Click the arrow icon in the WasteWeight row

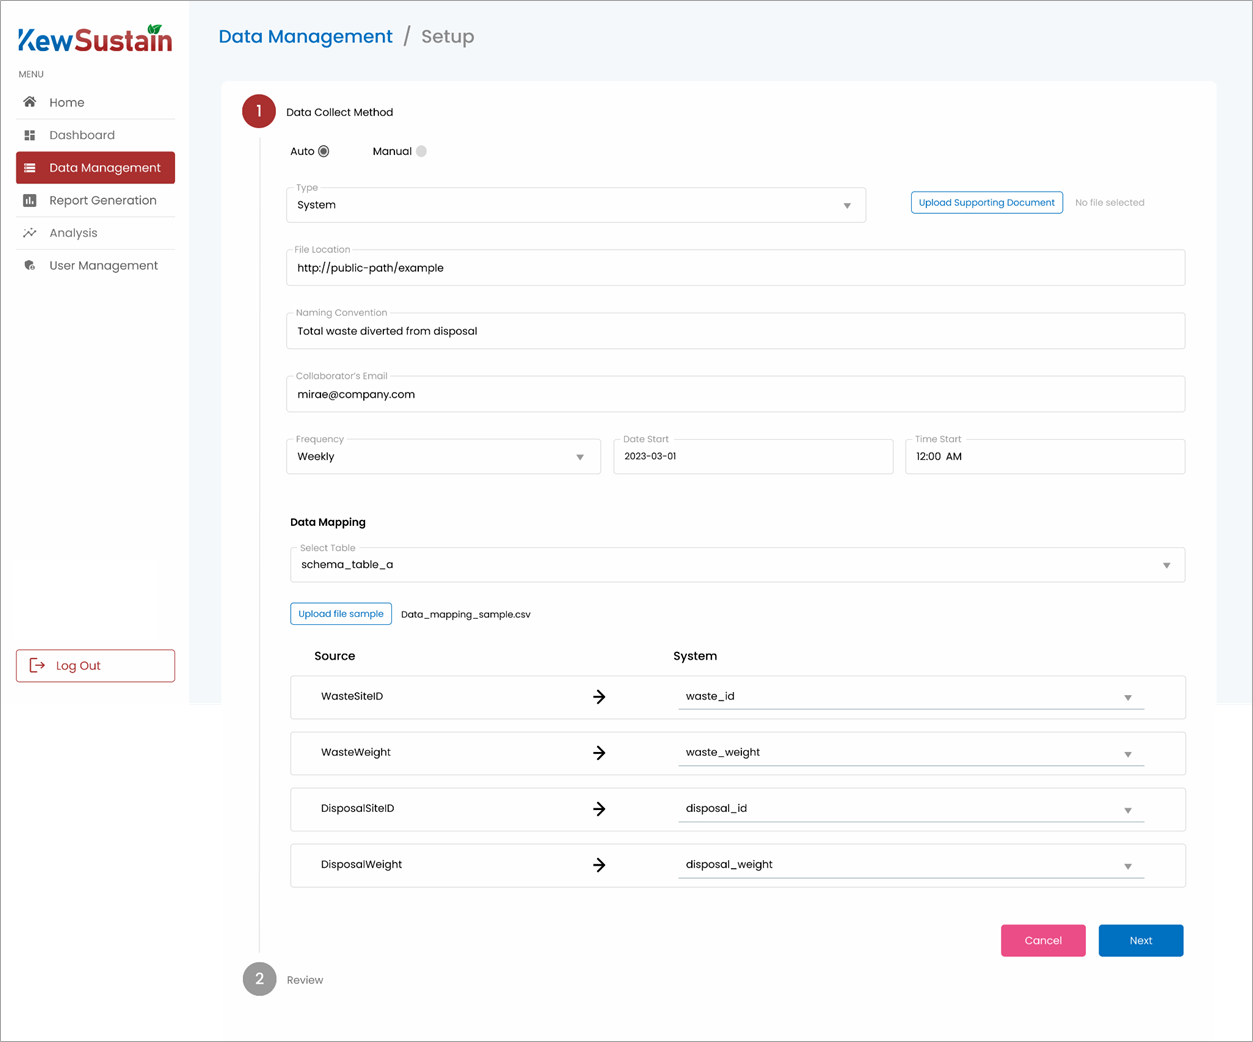coord(599,753)
